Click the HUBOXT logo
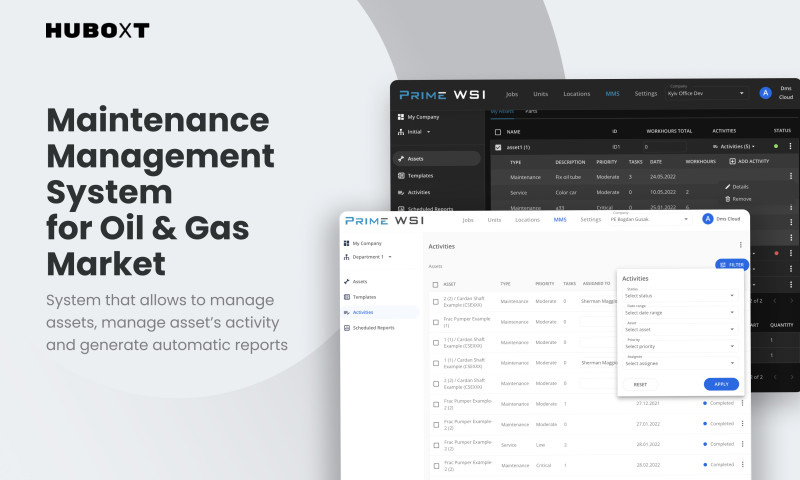This screenshot has height=480, width=800. (97, 31)
